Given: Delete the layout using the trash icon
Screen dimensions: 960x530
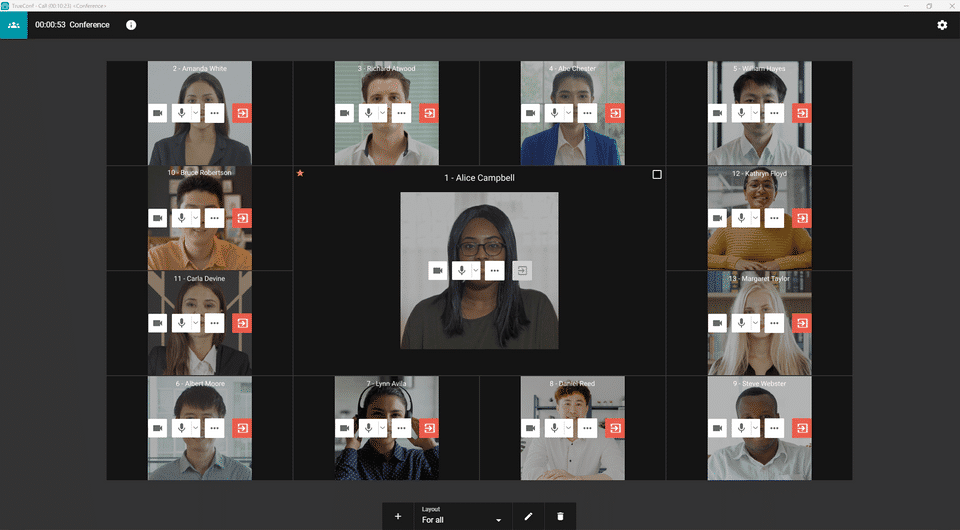Looking at the screenshot, I should [x=560, y=517].
